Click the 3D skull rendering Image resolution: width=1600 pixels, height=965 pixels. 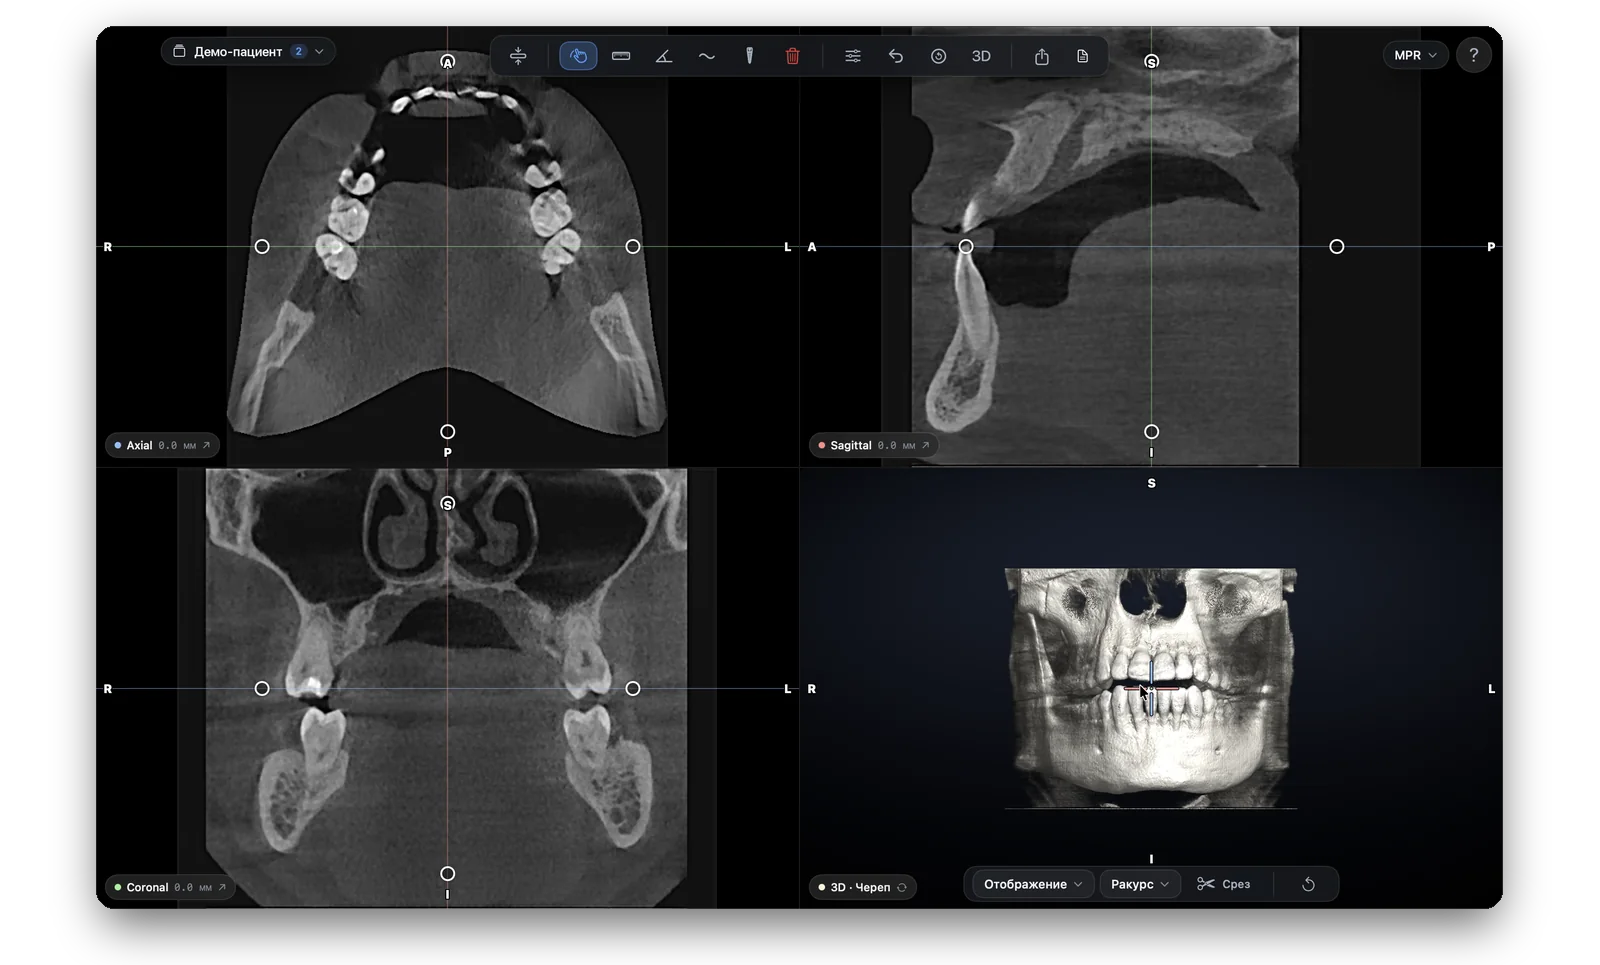[1151, 688]
